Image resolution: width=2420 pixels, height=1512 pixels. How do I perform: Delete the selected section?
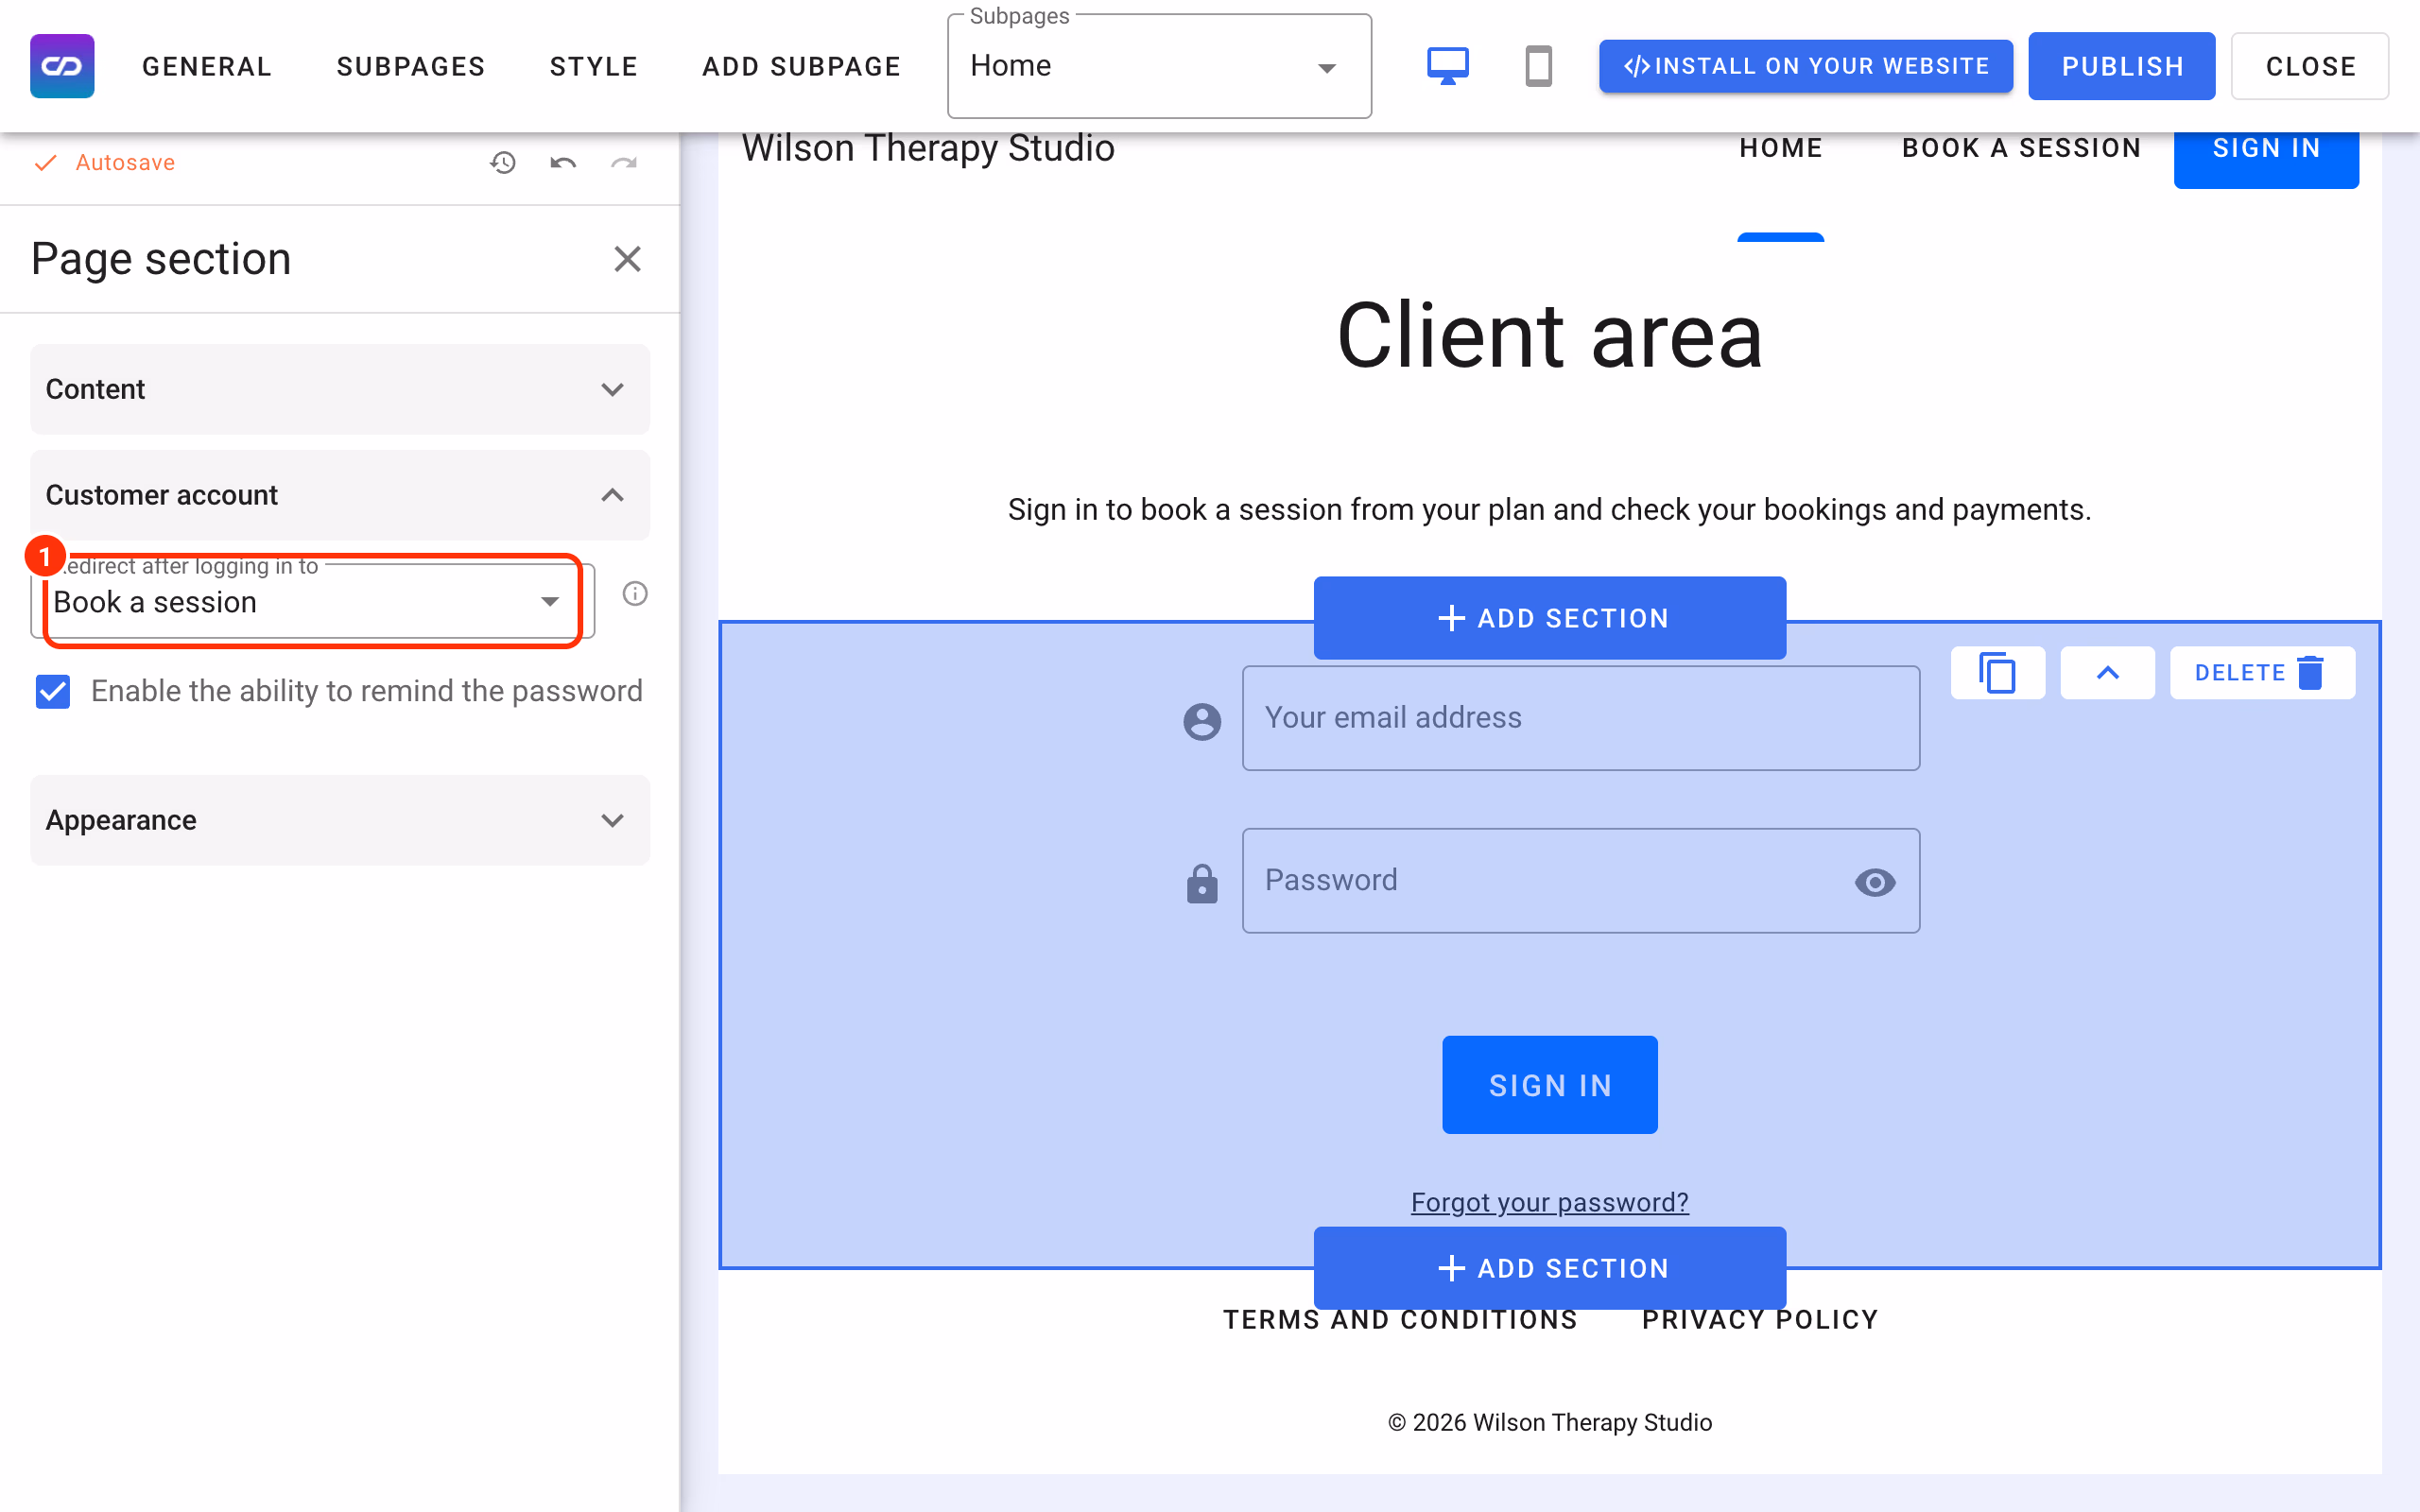pyautogui.click(x=2262, y=672)
